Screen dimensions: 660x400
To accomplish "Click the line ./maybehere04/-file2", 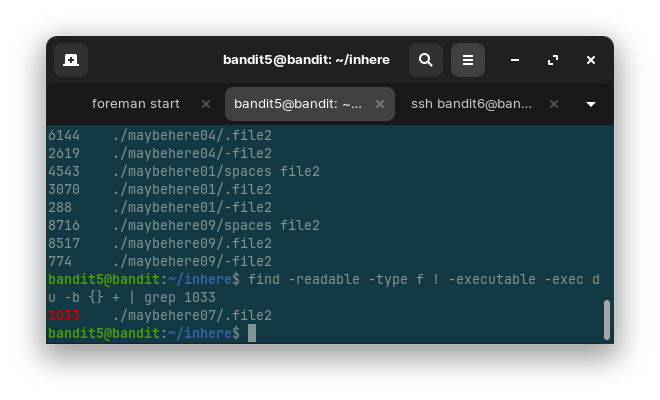I will [x=192, y=153].
